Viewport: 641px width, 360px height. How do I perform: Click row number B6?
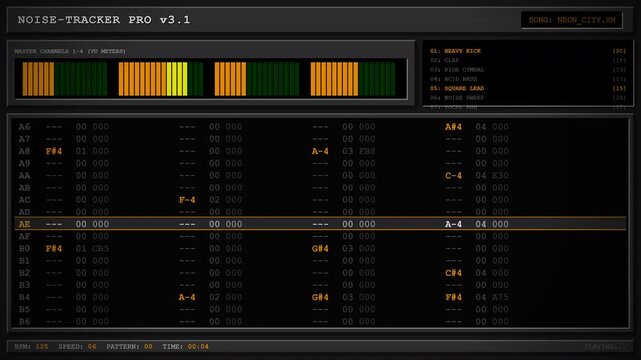pyautogui.click(x=25, y=322)
